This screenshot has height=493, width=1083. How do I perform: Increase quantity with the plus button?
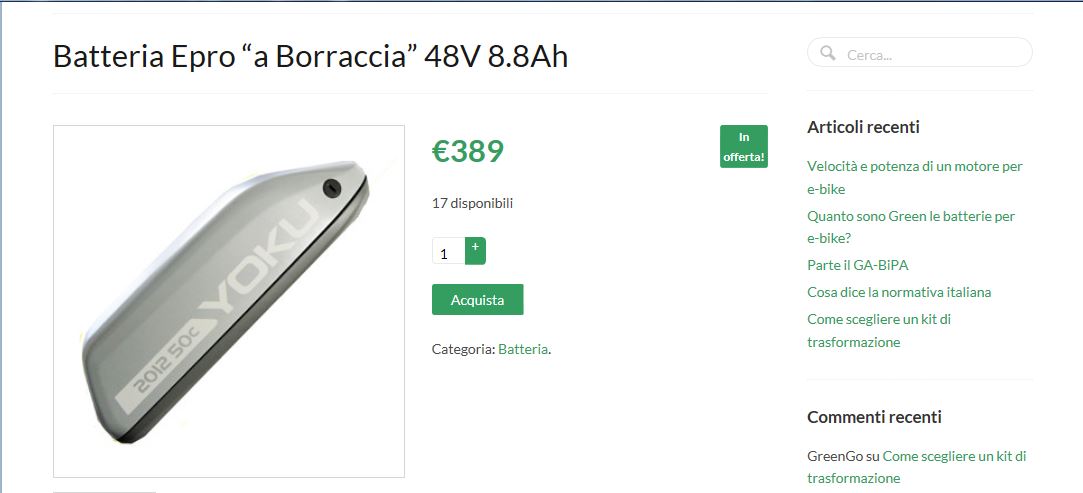[475, 251]
